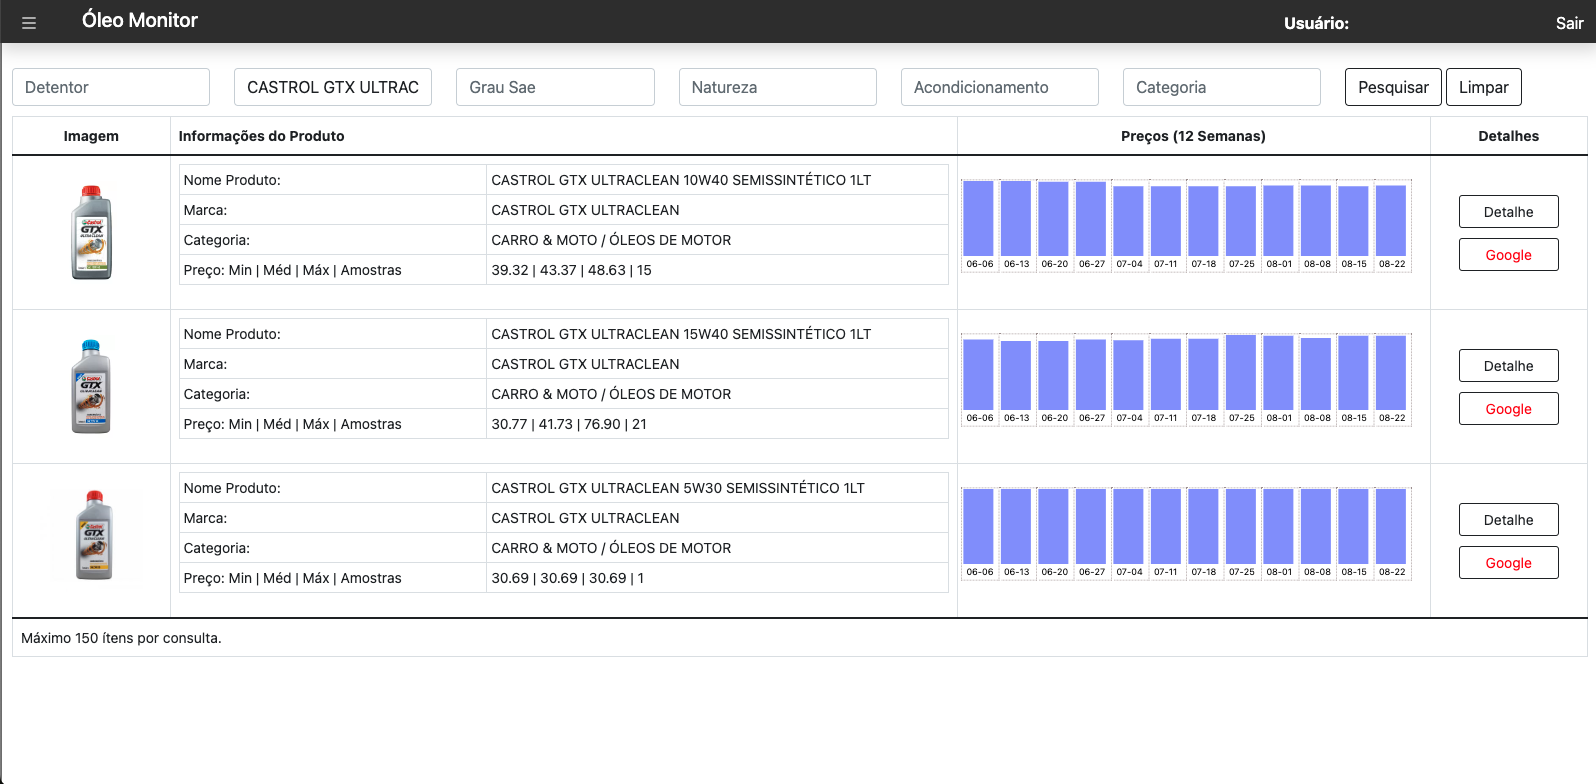Select the 10W40 SEMISSINTÉTICO 1LT product name
The width and height of the screenshot is (1596, 784).
click(x=681, y=180)
